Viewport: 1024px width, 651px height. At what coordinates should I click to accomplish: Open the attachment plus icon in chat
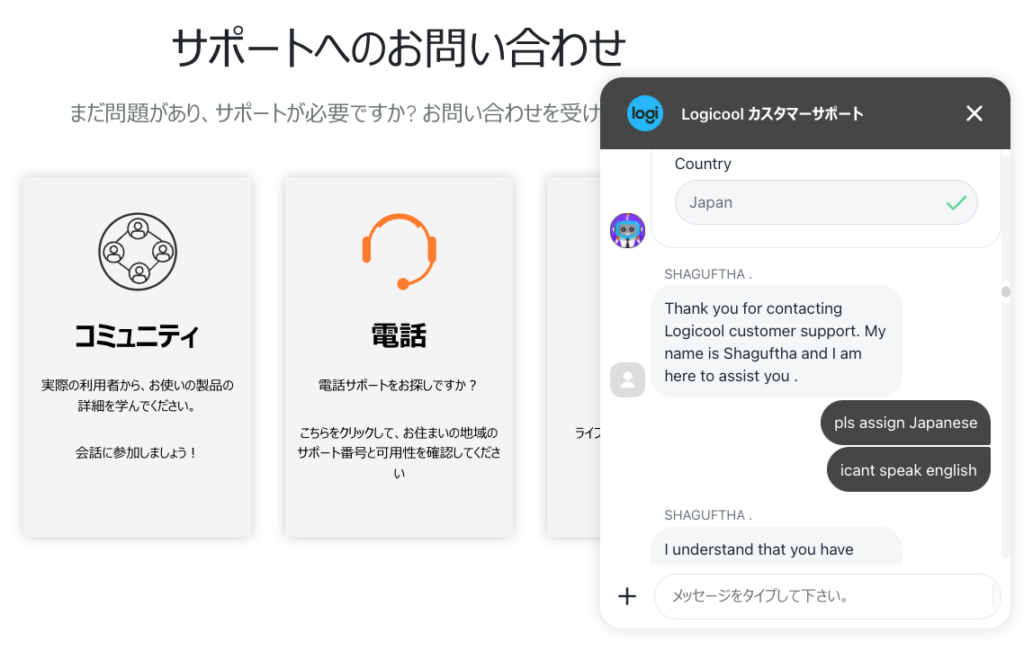627,596
